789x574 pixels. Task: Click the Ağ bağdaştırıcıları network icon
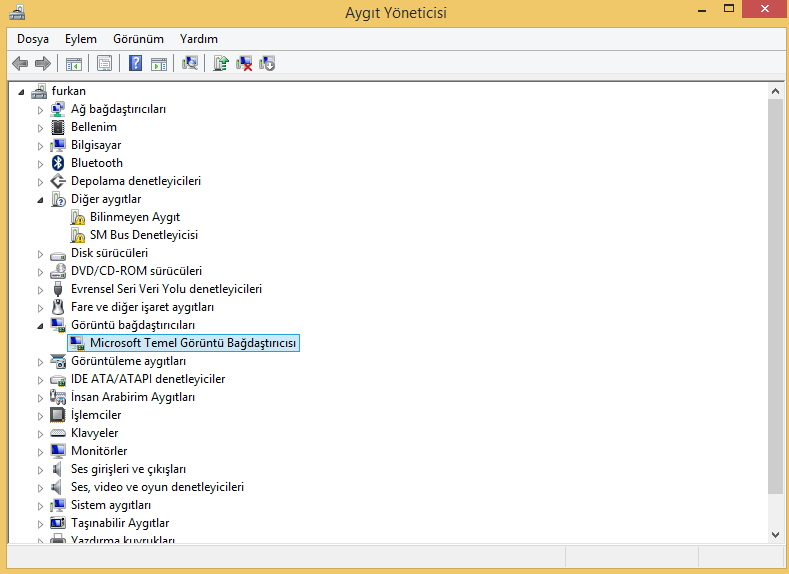click(x=58, y=109)
